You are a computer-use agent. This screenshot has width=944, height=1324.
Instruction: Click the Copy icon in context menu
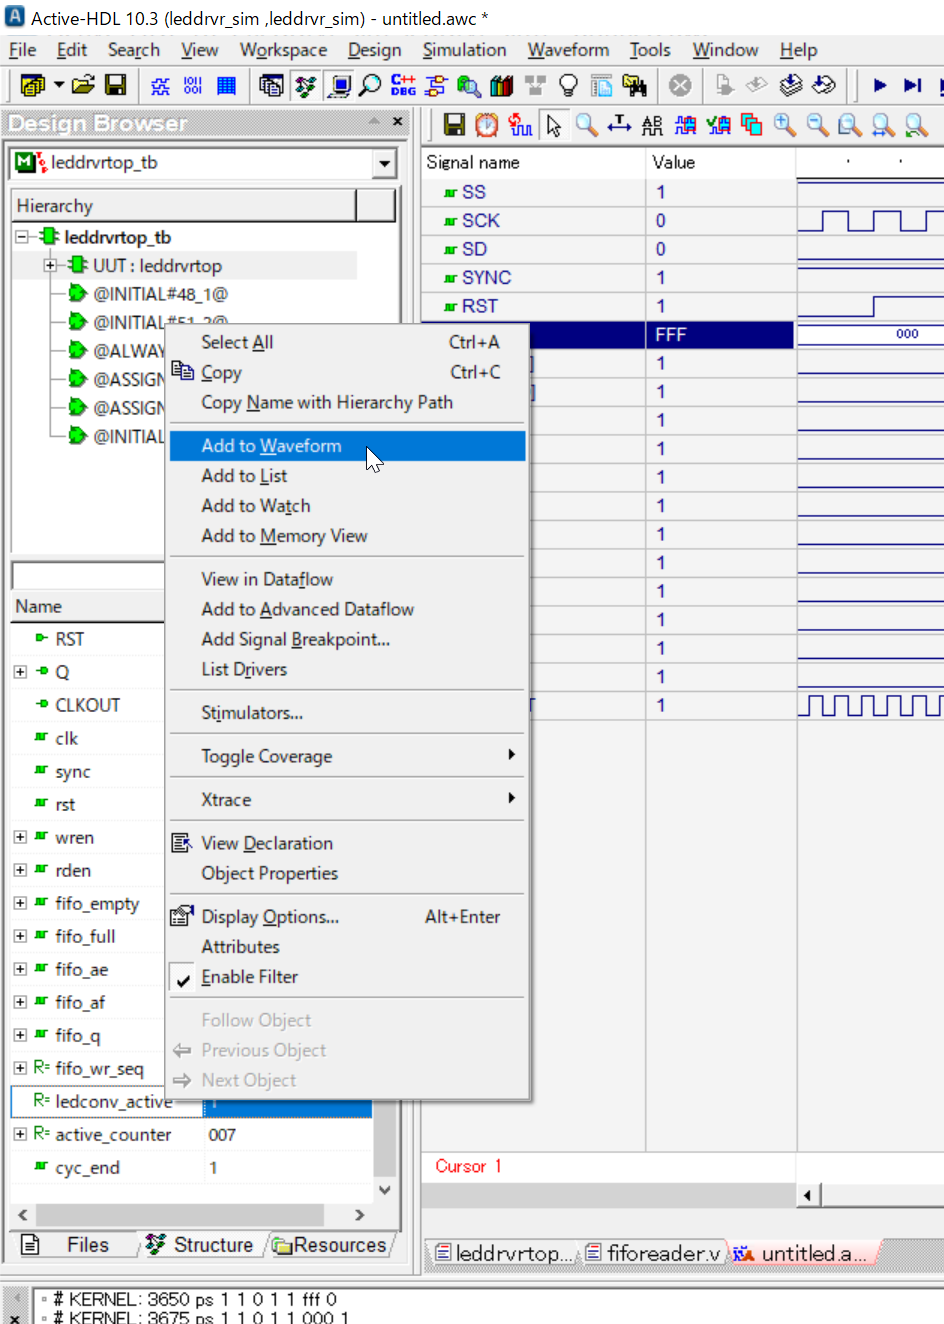182,371
